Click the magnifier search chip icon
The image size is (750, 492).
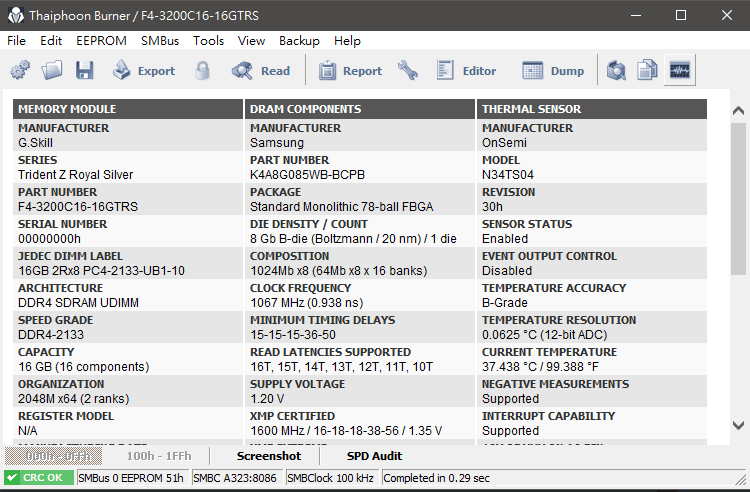pos(616,70)
